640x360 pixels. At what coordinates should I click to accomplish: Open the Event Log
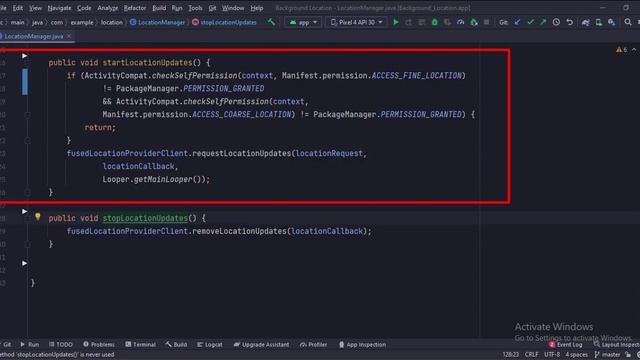(x=566, y=344)
